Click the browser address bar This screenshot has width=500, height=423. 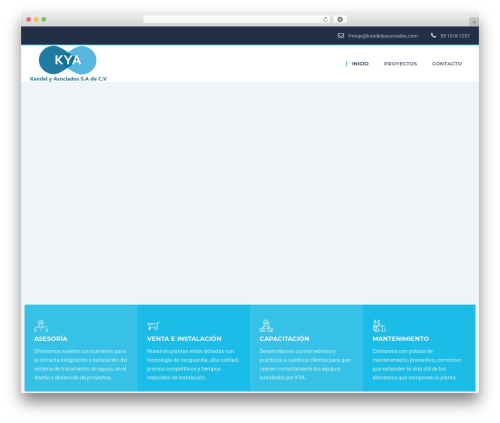(237, 20)
